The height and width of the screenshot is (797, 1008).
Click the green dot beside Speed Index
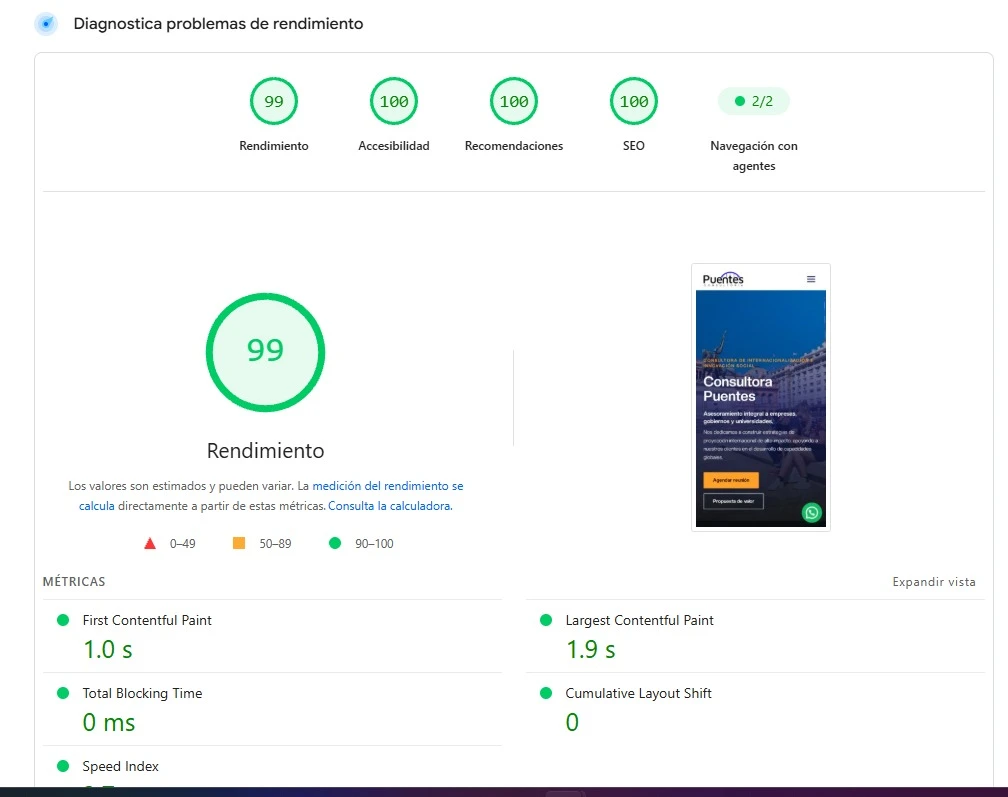(x=63, y=766)
